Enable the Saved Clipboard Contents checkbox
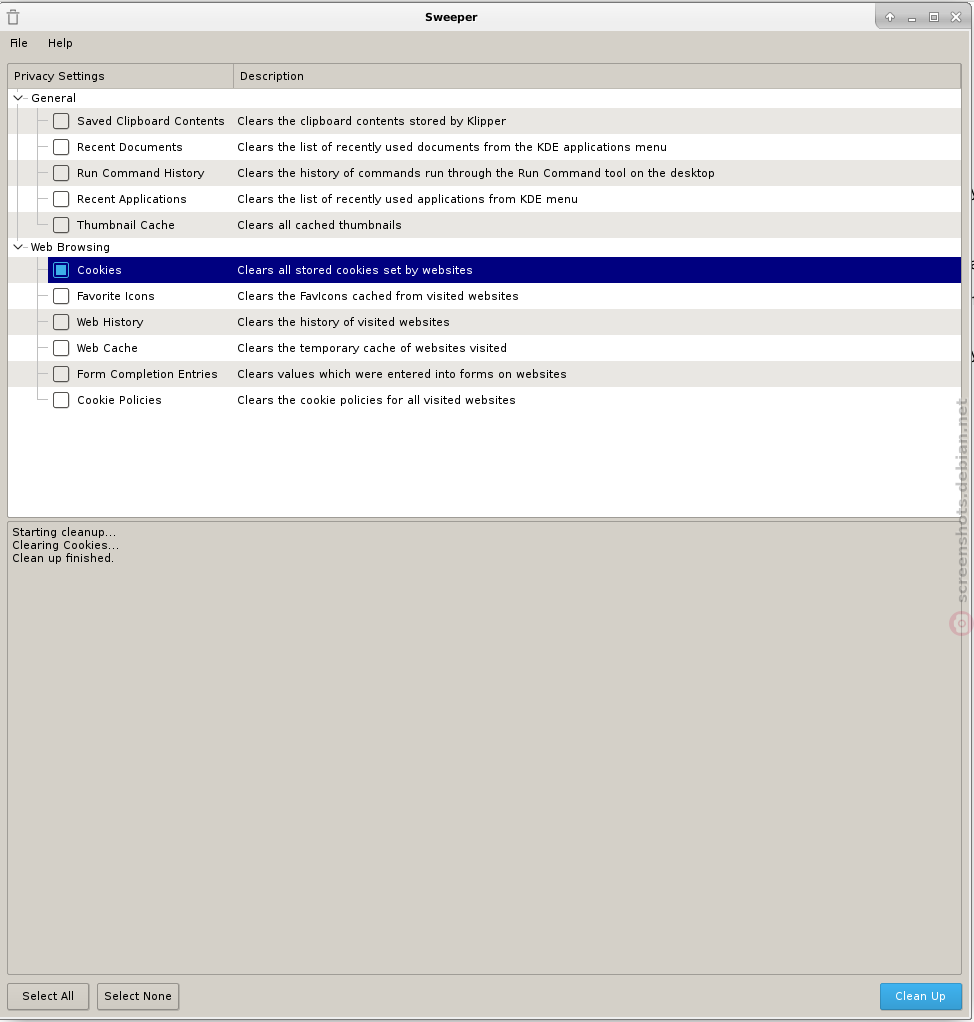The height and width of the screenshot is (1022, 974). tap(61, 121)
